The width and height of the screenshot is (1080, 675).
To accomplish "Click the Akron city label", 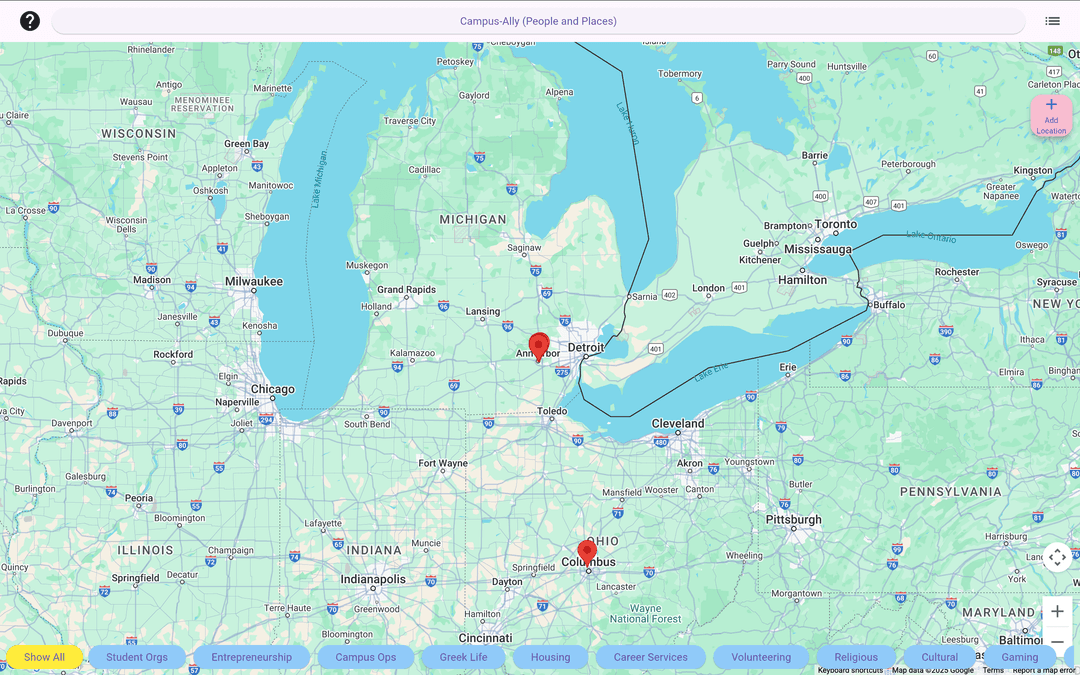I will 689,464.
